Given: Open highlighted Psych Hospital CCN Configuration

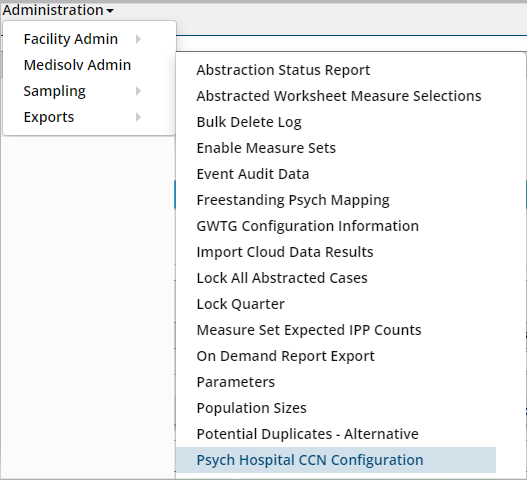Looking at the screenshot, I should coord(336,460).
